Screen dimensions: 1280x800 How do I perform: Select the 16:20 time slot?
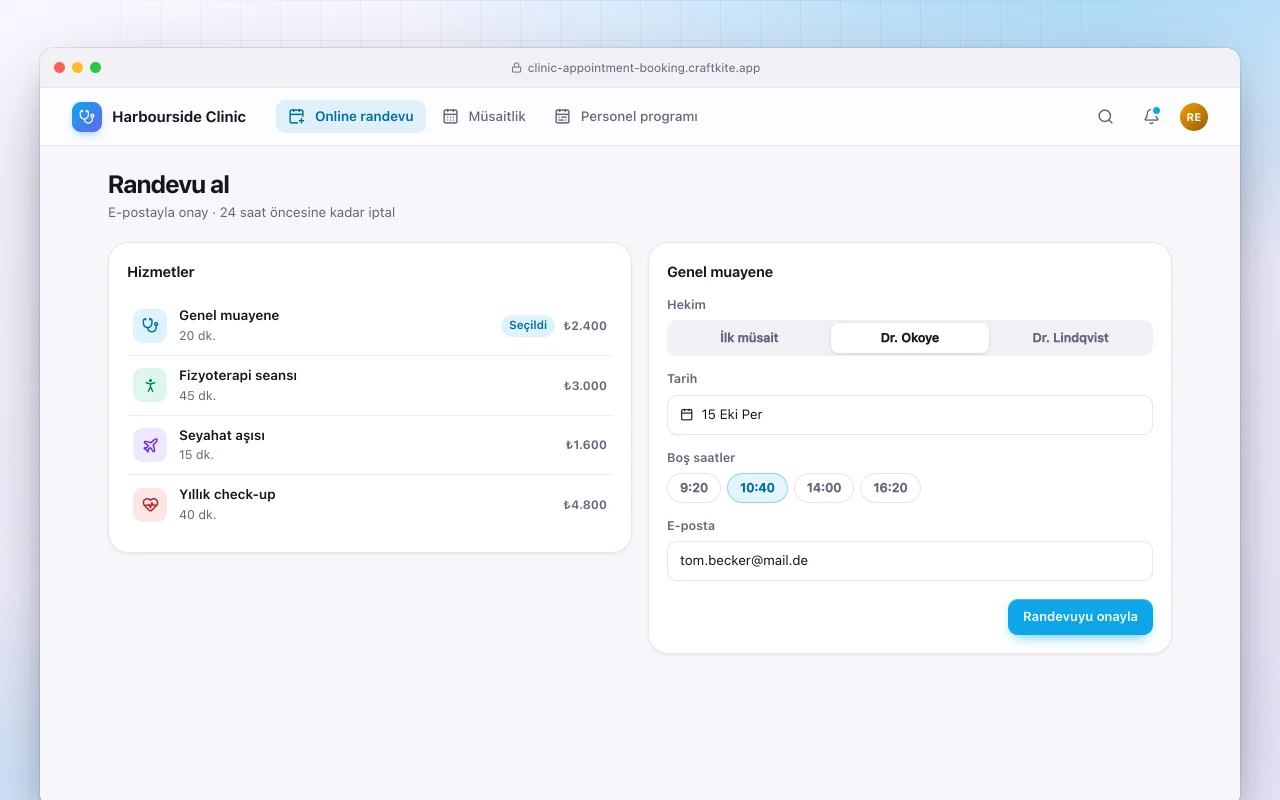(x=890, y=488)
